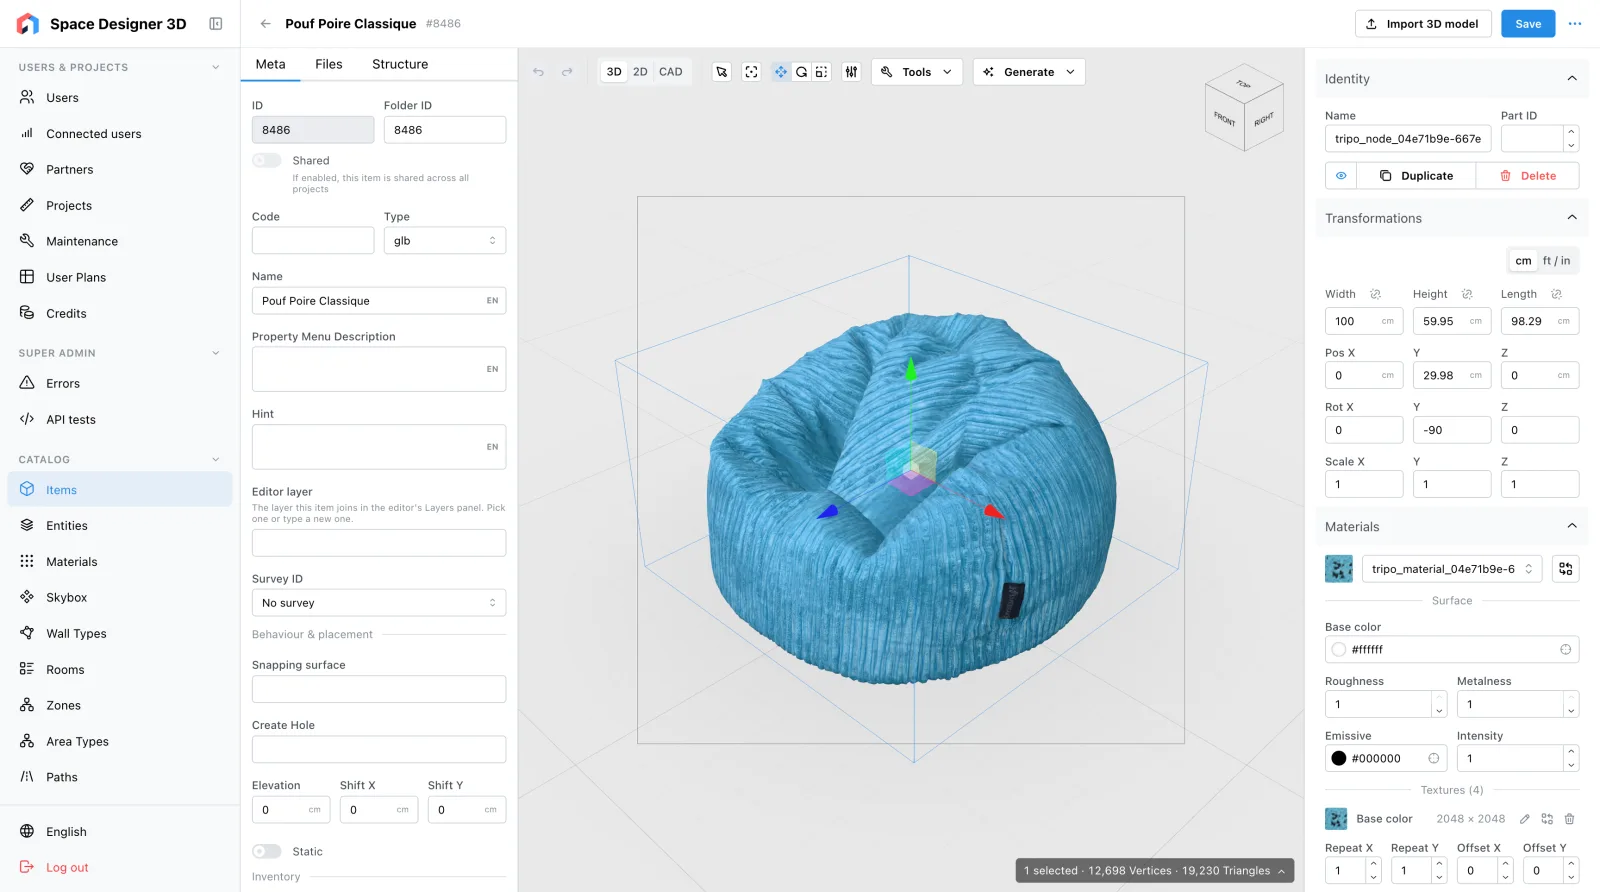Click the focus-on-selection frame icon

click(752, 72)
